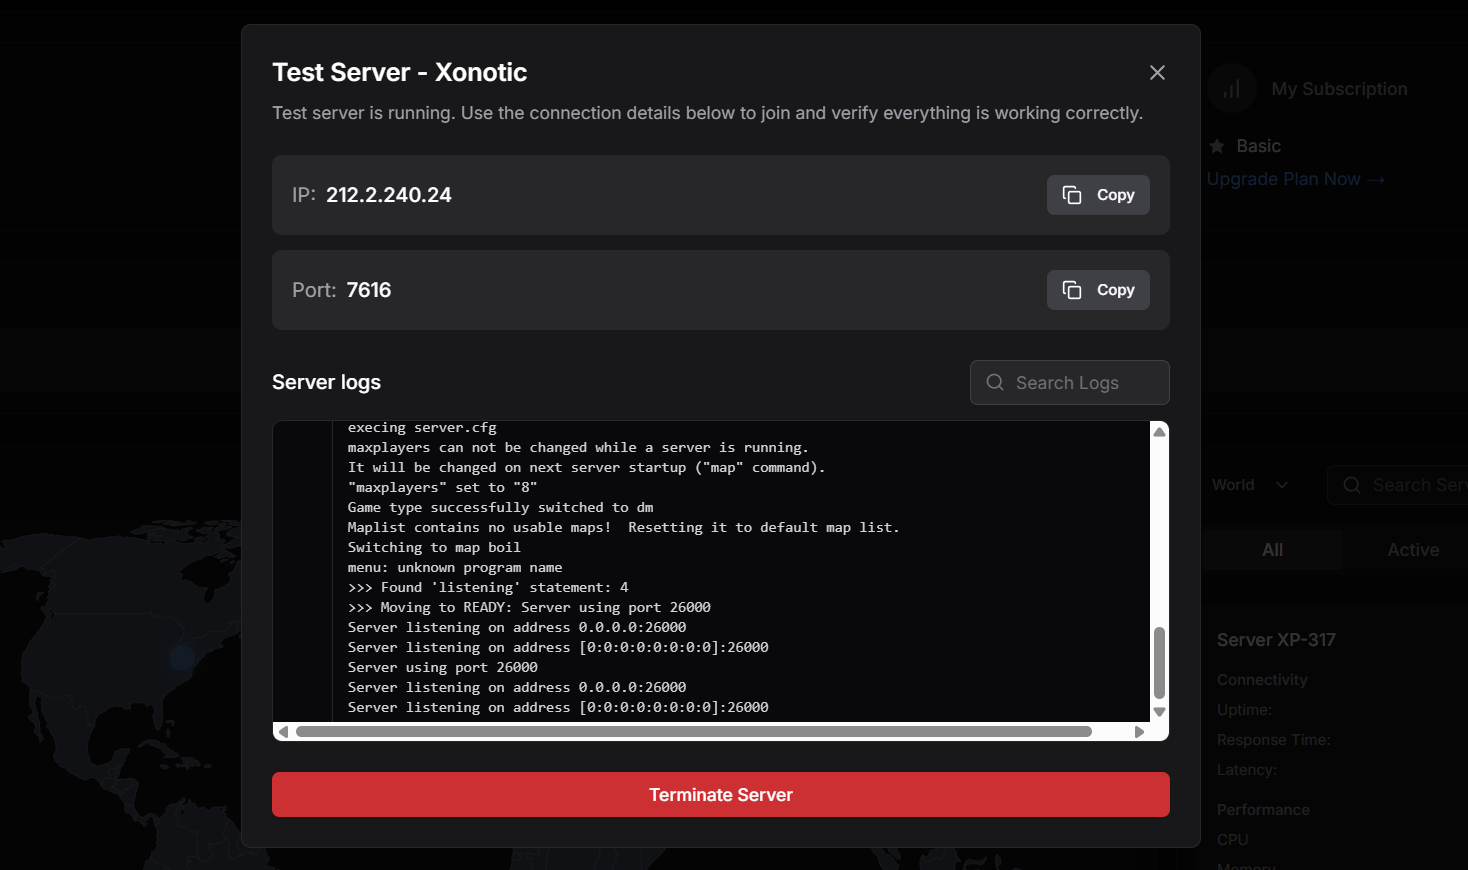Click the glowing location marker on the map
This screenshot has width=1468, height=870.
click(x=182, y=657)
